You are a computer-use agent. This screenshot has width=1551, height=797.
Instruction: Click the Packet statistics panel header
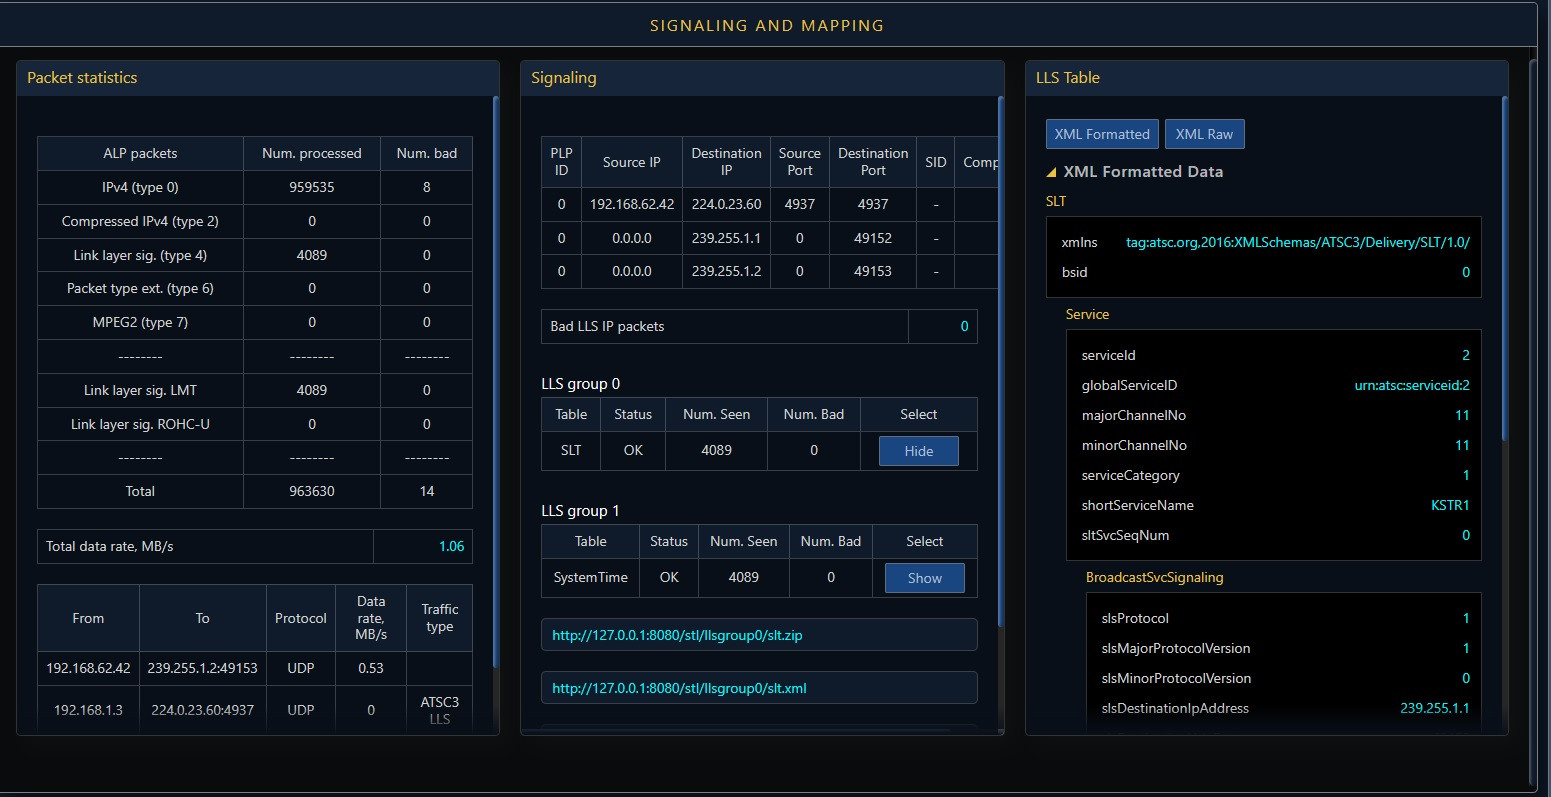tap(257, 78)
